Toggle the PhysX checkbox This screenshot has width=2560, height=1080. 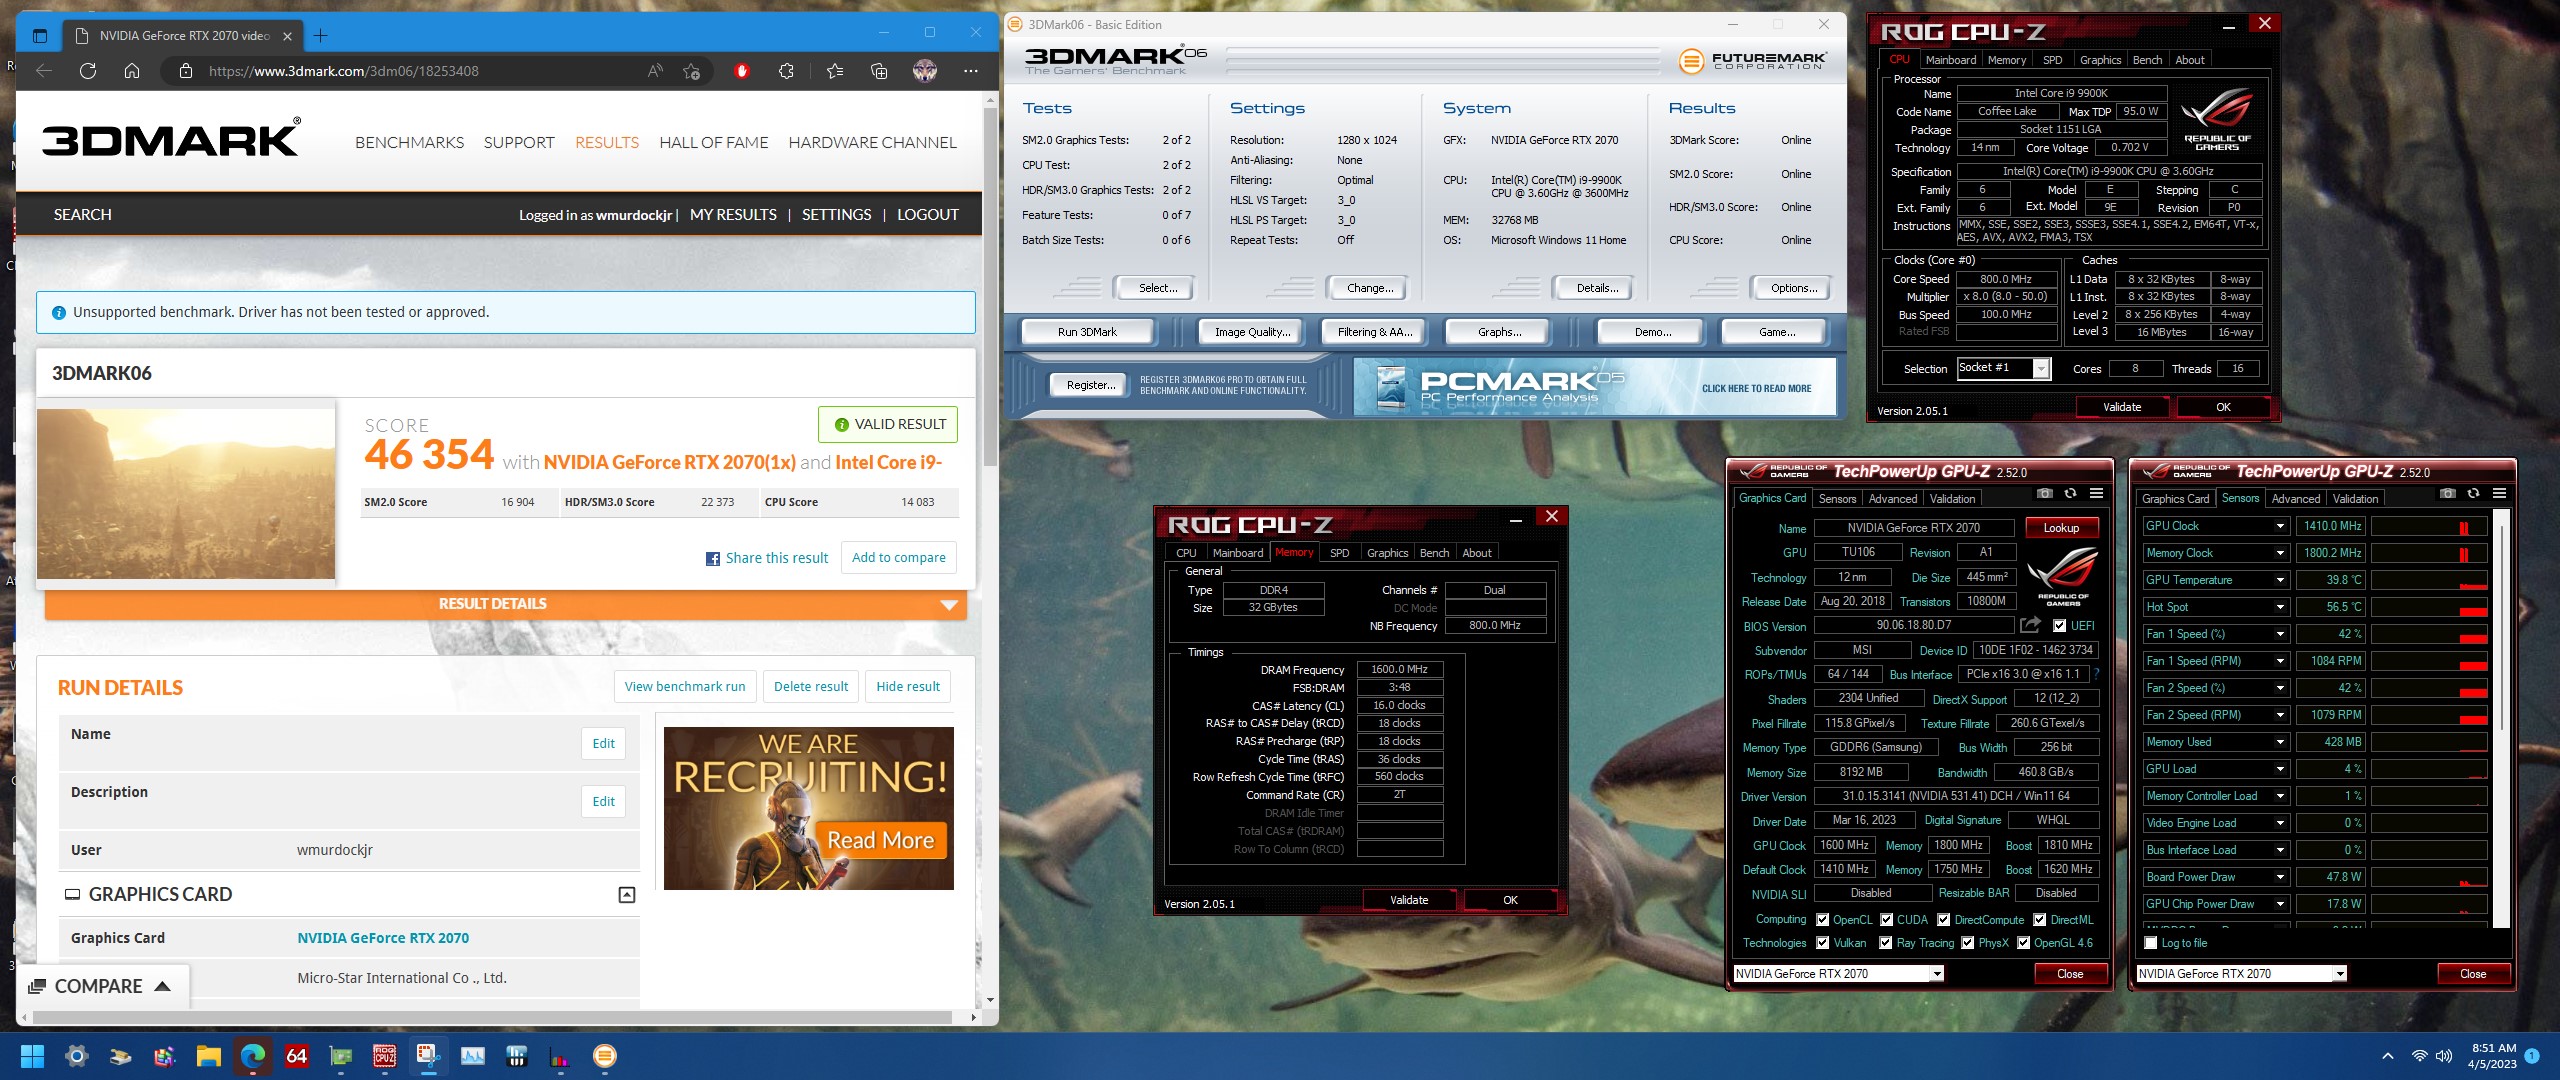coord(1968,943)
